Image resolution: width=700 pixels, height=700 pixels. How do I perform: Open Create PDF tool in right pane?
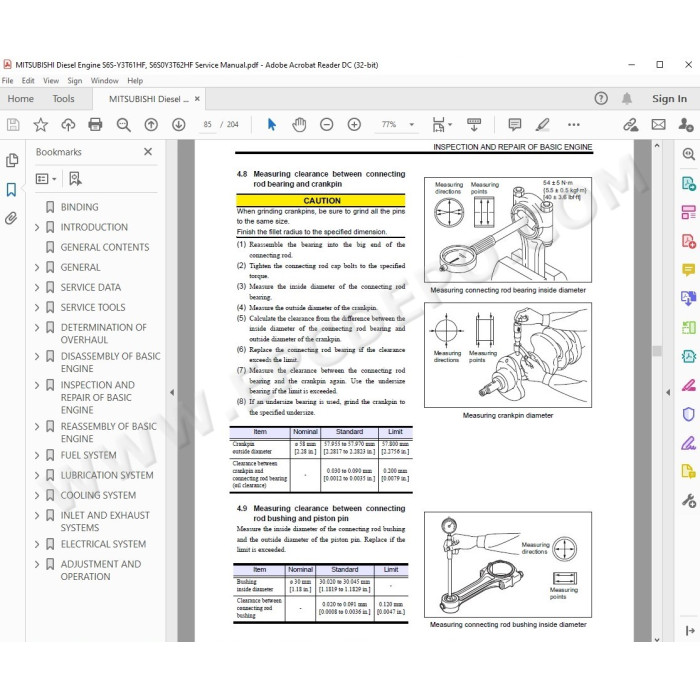[688, 241]
